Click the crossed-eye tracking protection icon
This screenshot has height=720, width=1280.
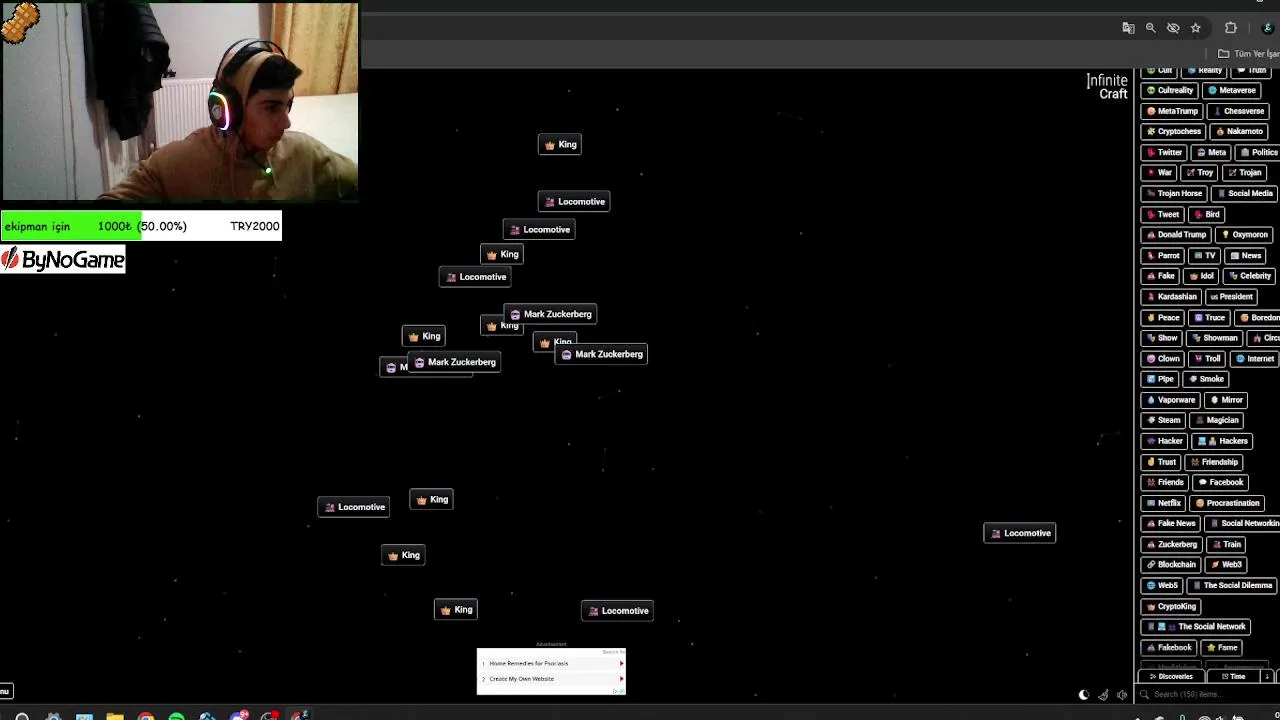click(1173, 28)
